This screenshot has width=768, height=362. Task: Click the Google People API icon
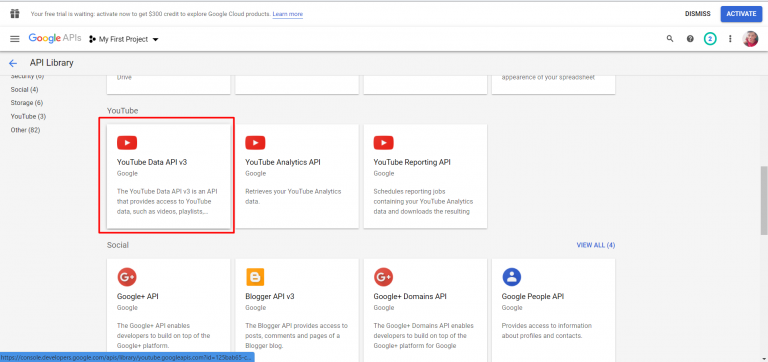pos(512,277)
